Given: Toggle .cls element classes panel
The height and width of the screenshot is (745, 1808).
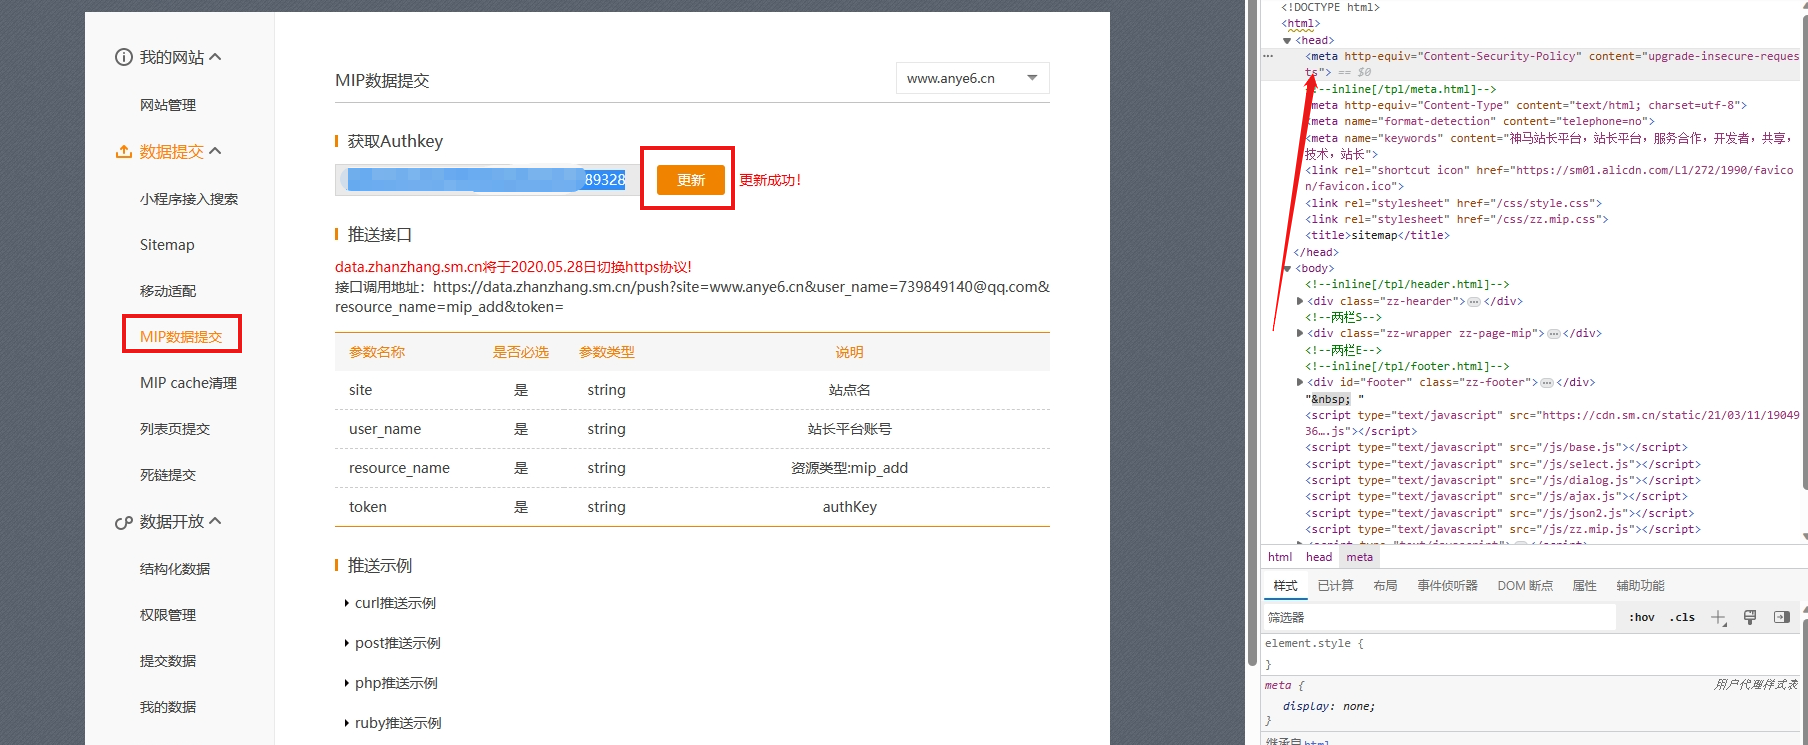Looking at the screenshot, I should coord(1683,617).
